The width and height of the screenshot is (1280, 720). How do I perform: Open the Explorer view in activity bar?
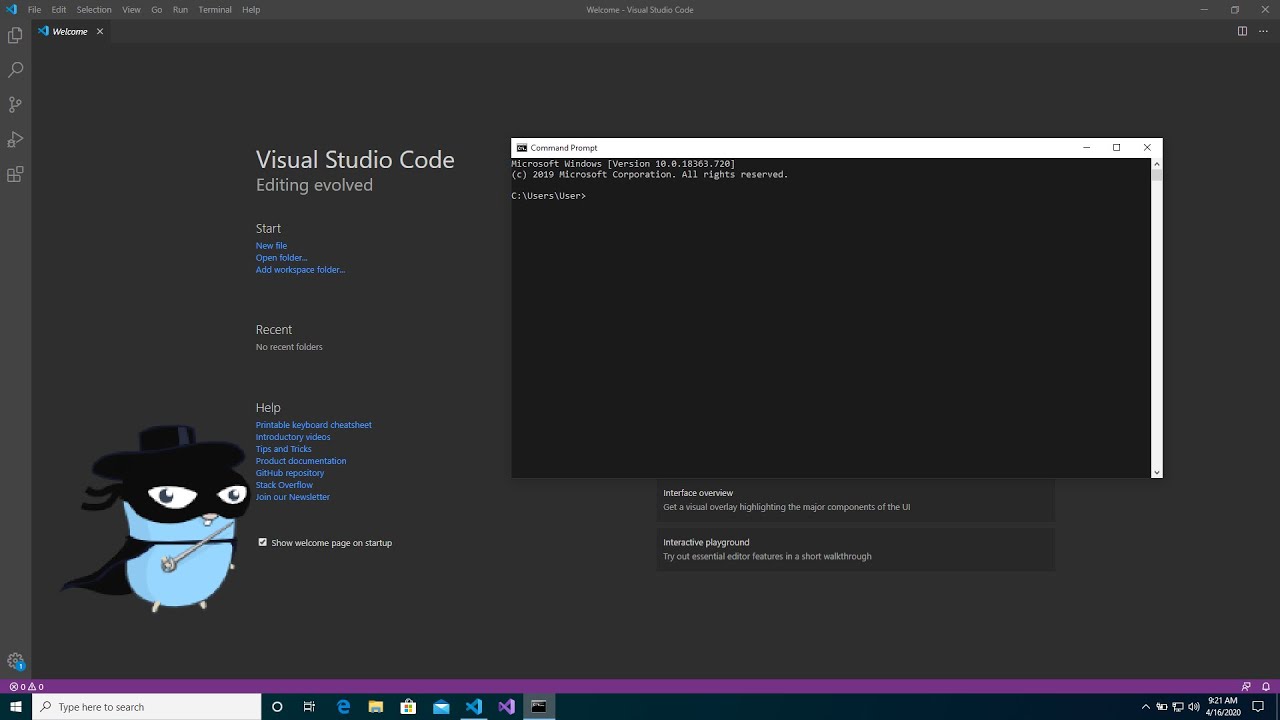pyautogui.click(x=15, y=36)
